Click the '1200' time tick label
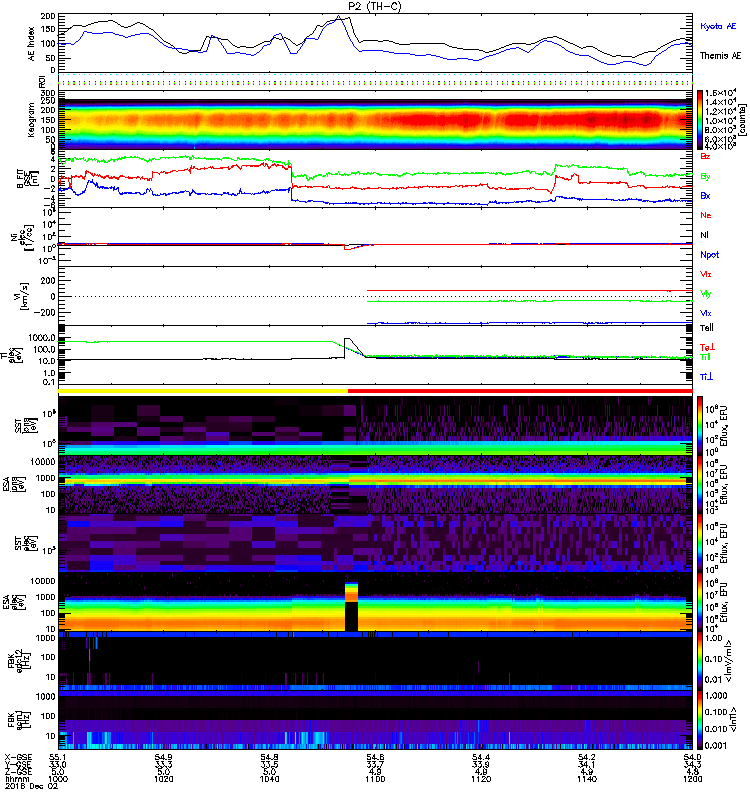This screenshot has height=800, width=750. pyautogui.click(x=692, y=779)
